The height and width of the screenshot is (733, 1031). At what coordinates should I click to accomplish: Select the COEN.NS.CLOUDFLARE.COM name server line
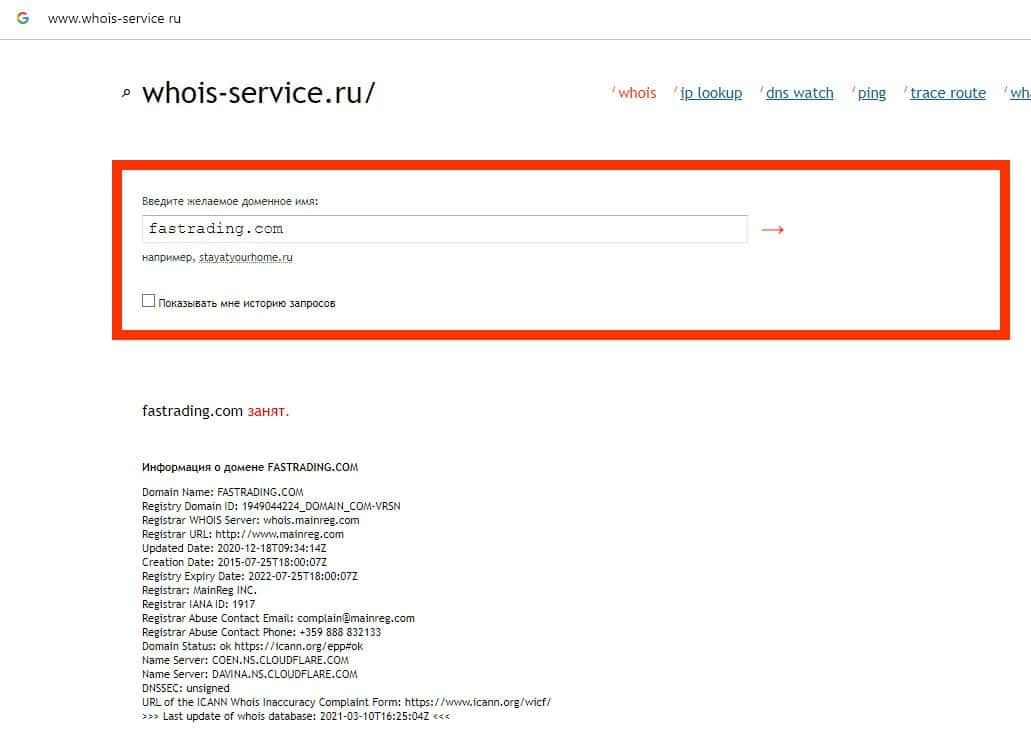click(x=245, y=660)
